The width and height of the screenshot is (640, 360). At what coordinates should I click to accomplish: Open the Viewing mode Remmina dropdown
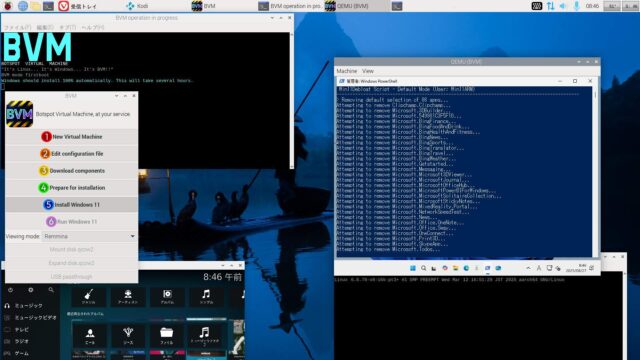click(x=89, y=236)
